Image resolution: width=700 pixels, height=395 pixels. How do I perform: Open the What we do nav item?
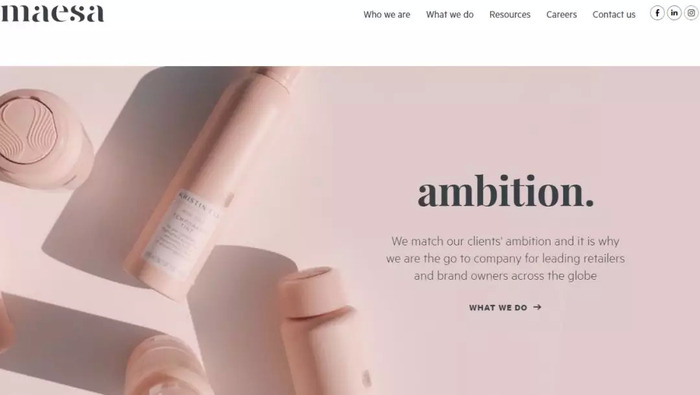tap(450, 15)
